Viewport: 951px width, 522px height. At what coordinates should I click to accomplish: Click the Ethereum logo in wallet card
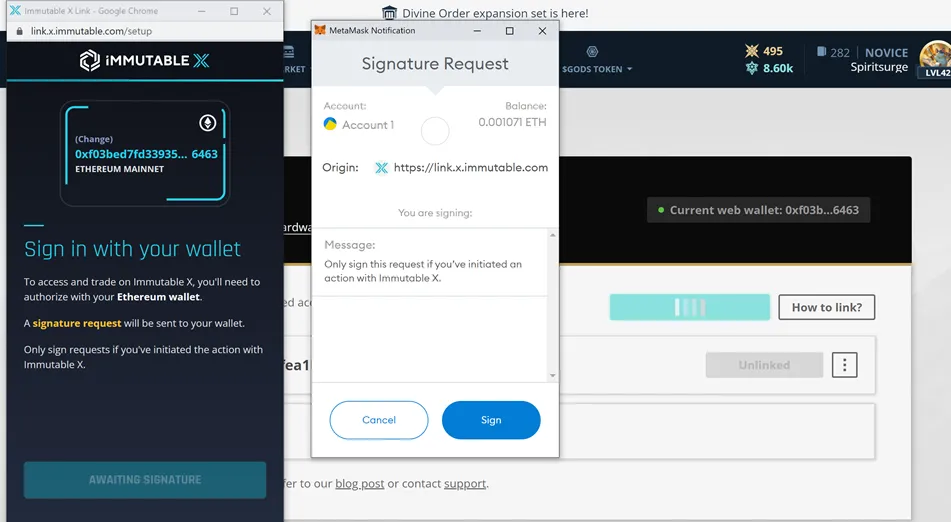(x=207, y=123)
